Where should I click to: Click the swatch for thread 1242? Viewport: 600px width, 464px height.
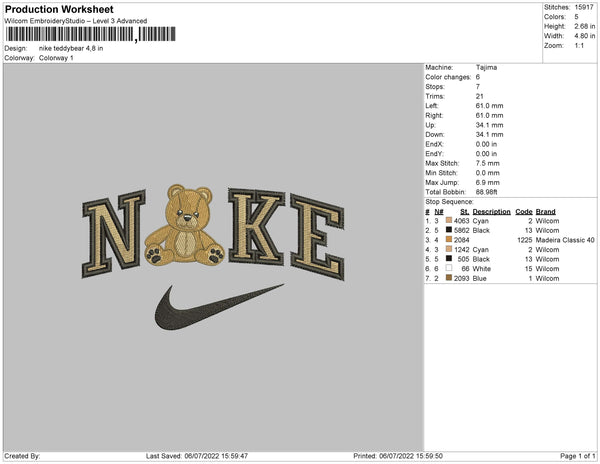click(449, 249)
